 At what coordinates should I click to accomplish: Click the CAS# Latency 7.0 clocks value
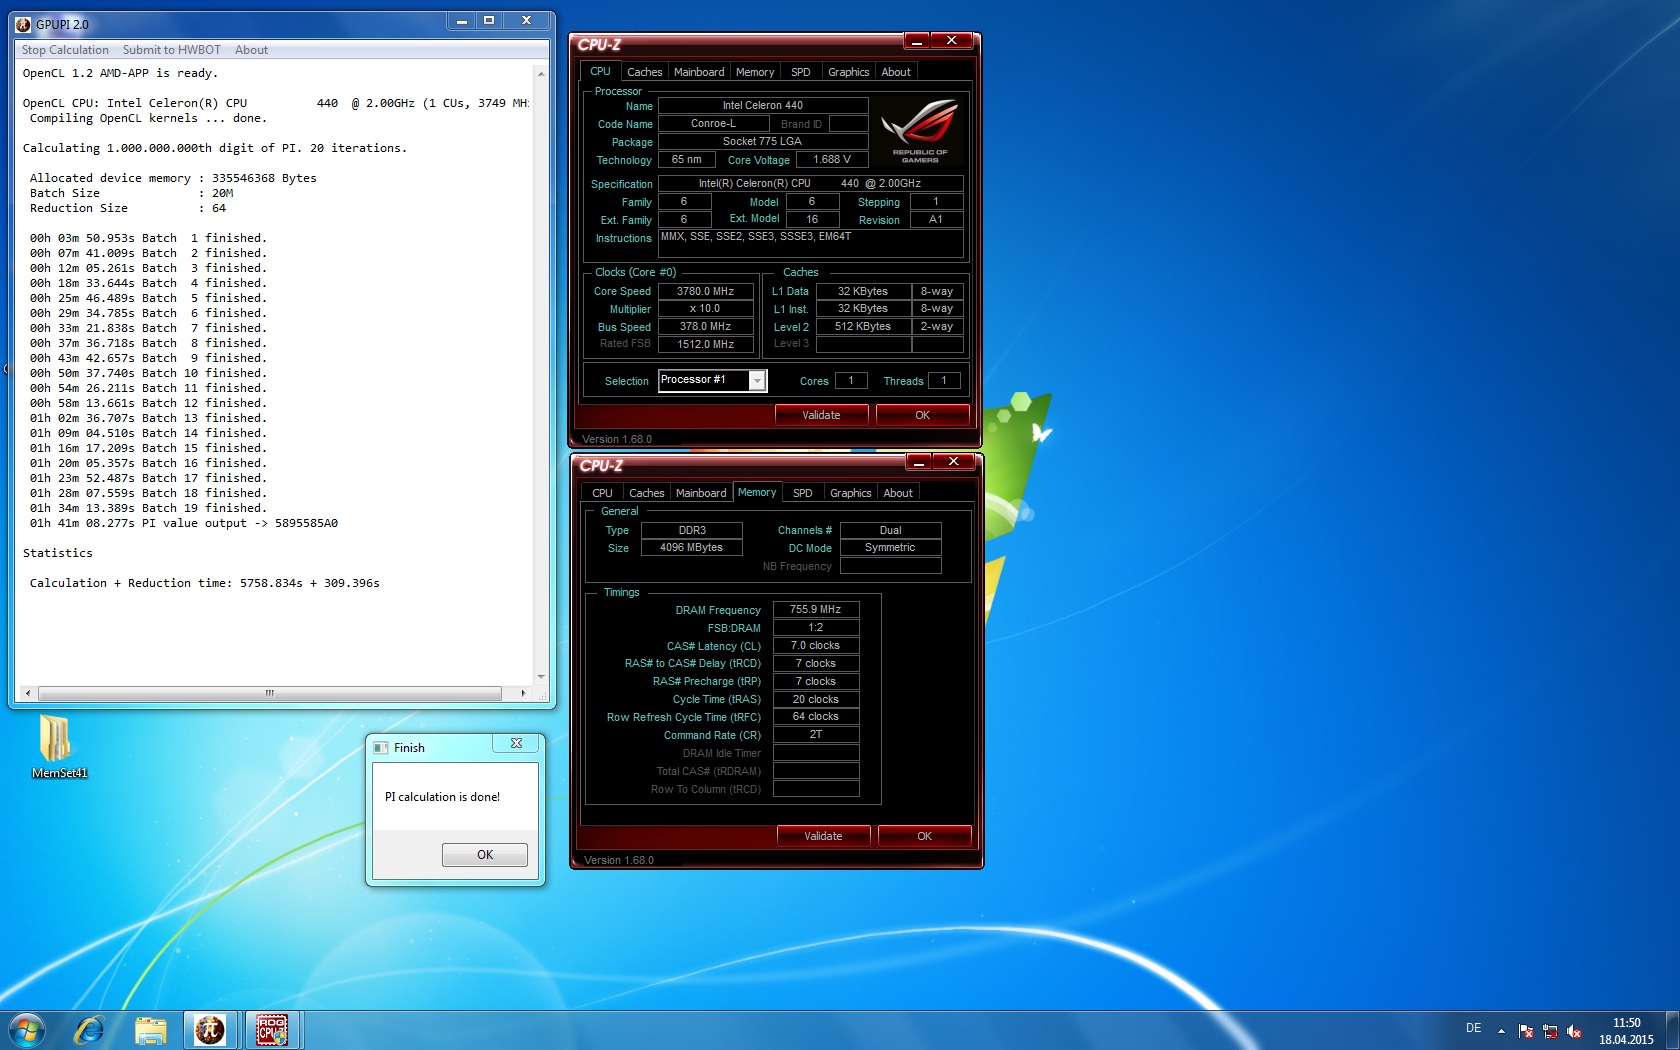[x=816, y=645]
